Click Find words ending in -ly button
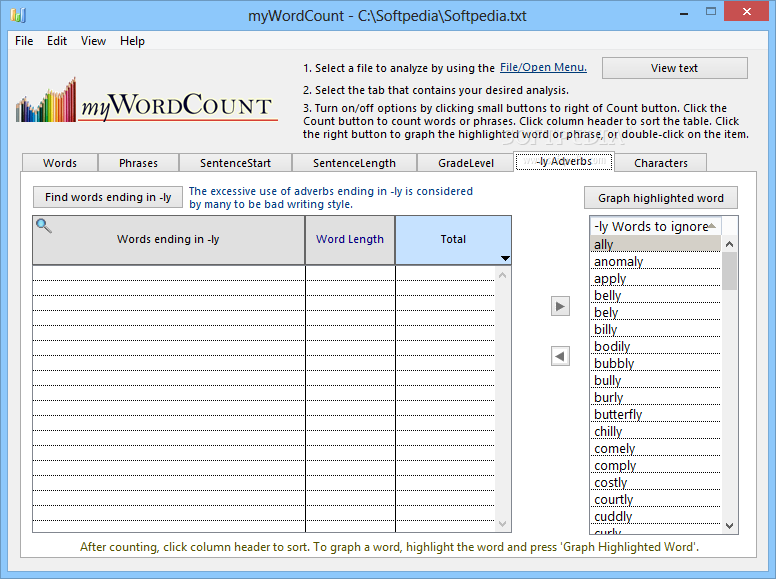The image size is (776, 579). click(108, 197)
